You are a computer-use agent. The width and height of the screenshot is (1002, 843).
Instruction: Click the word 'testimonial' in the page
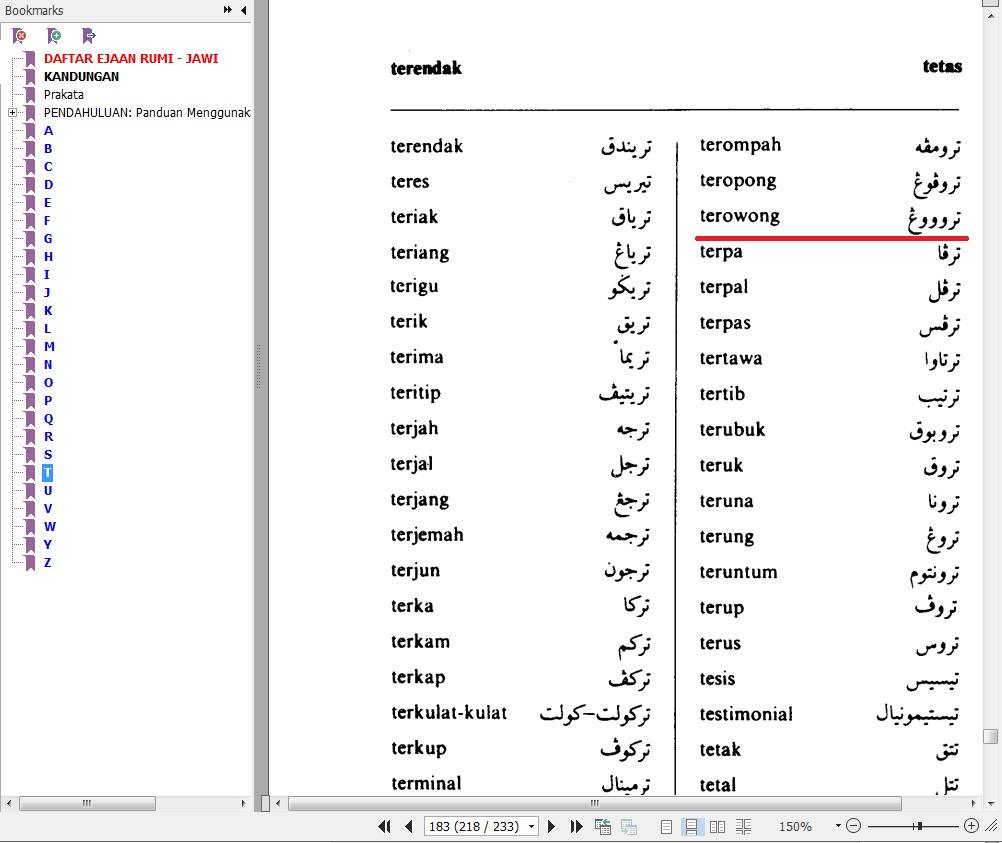coord(746,714)
